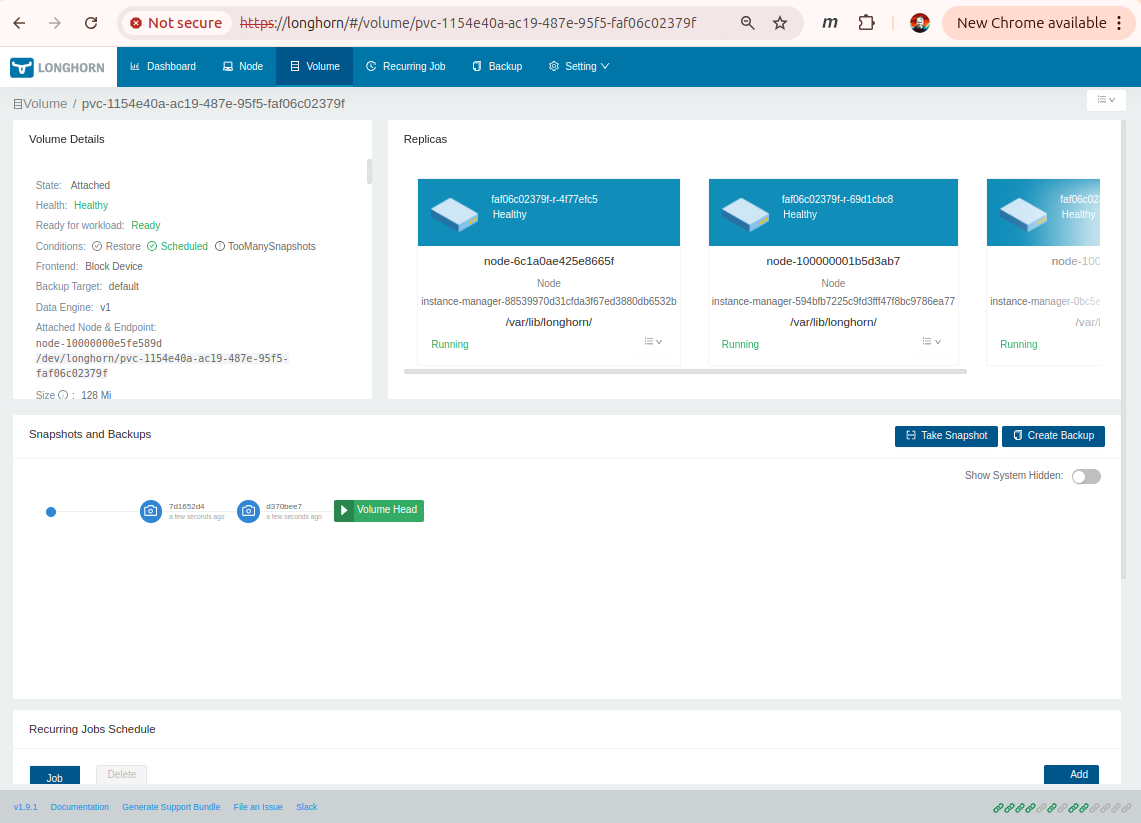Click replica node name node-100000001b5d3ab7

click(x=833, y=261)
